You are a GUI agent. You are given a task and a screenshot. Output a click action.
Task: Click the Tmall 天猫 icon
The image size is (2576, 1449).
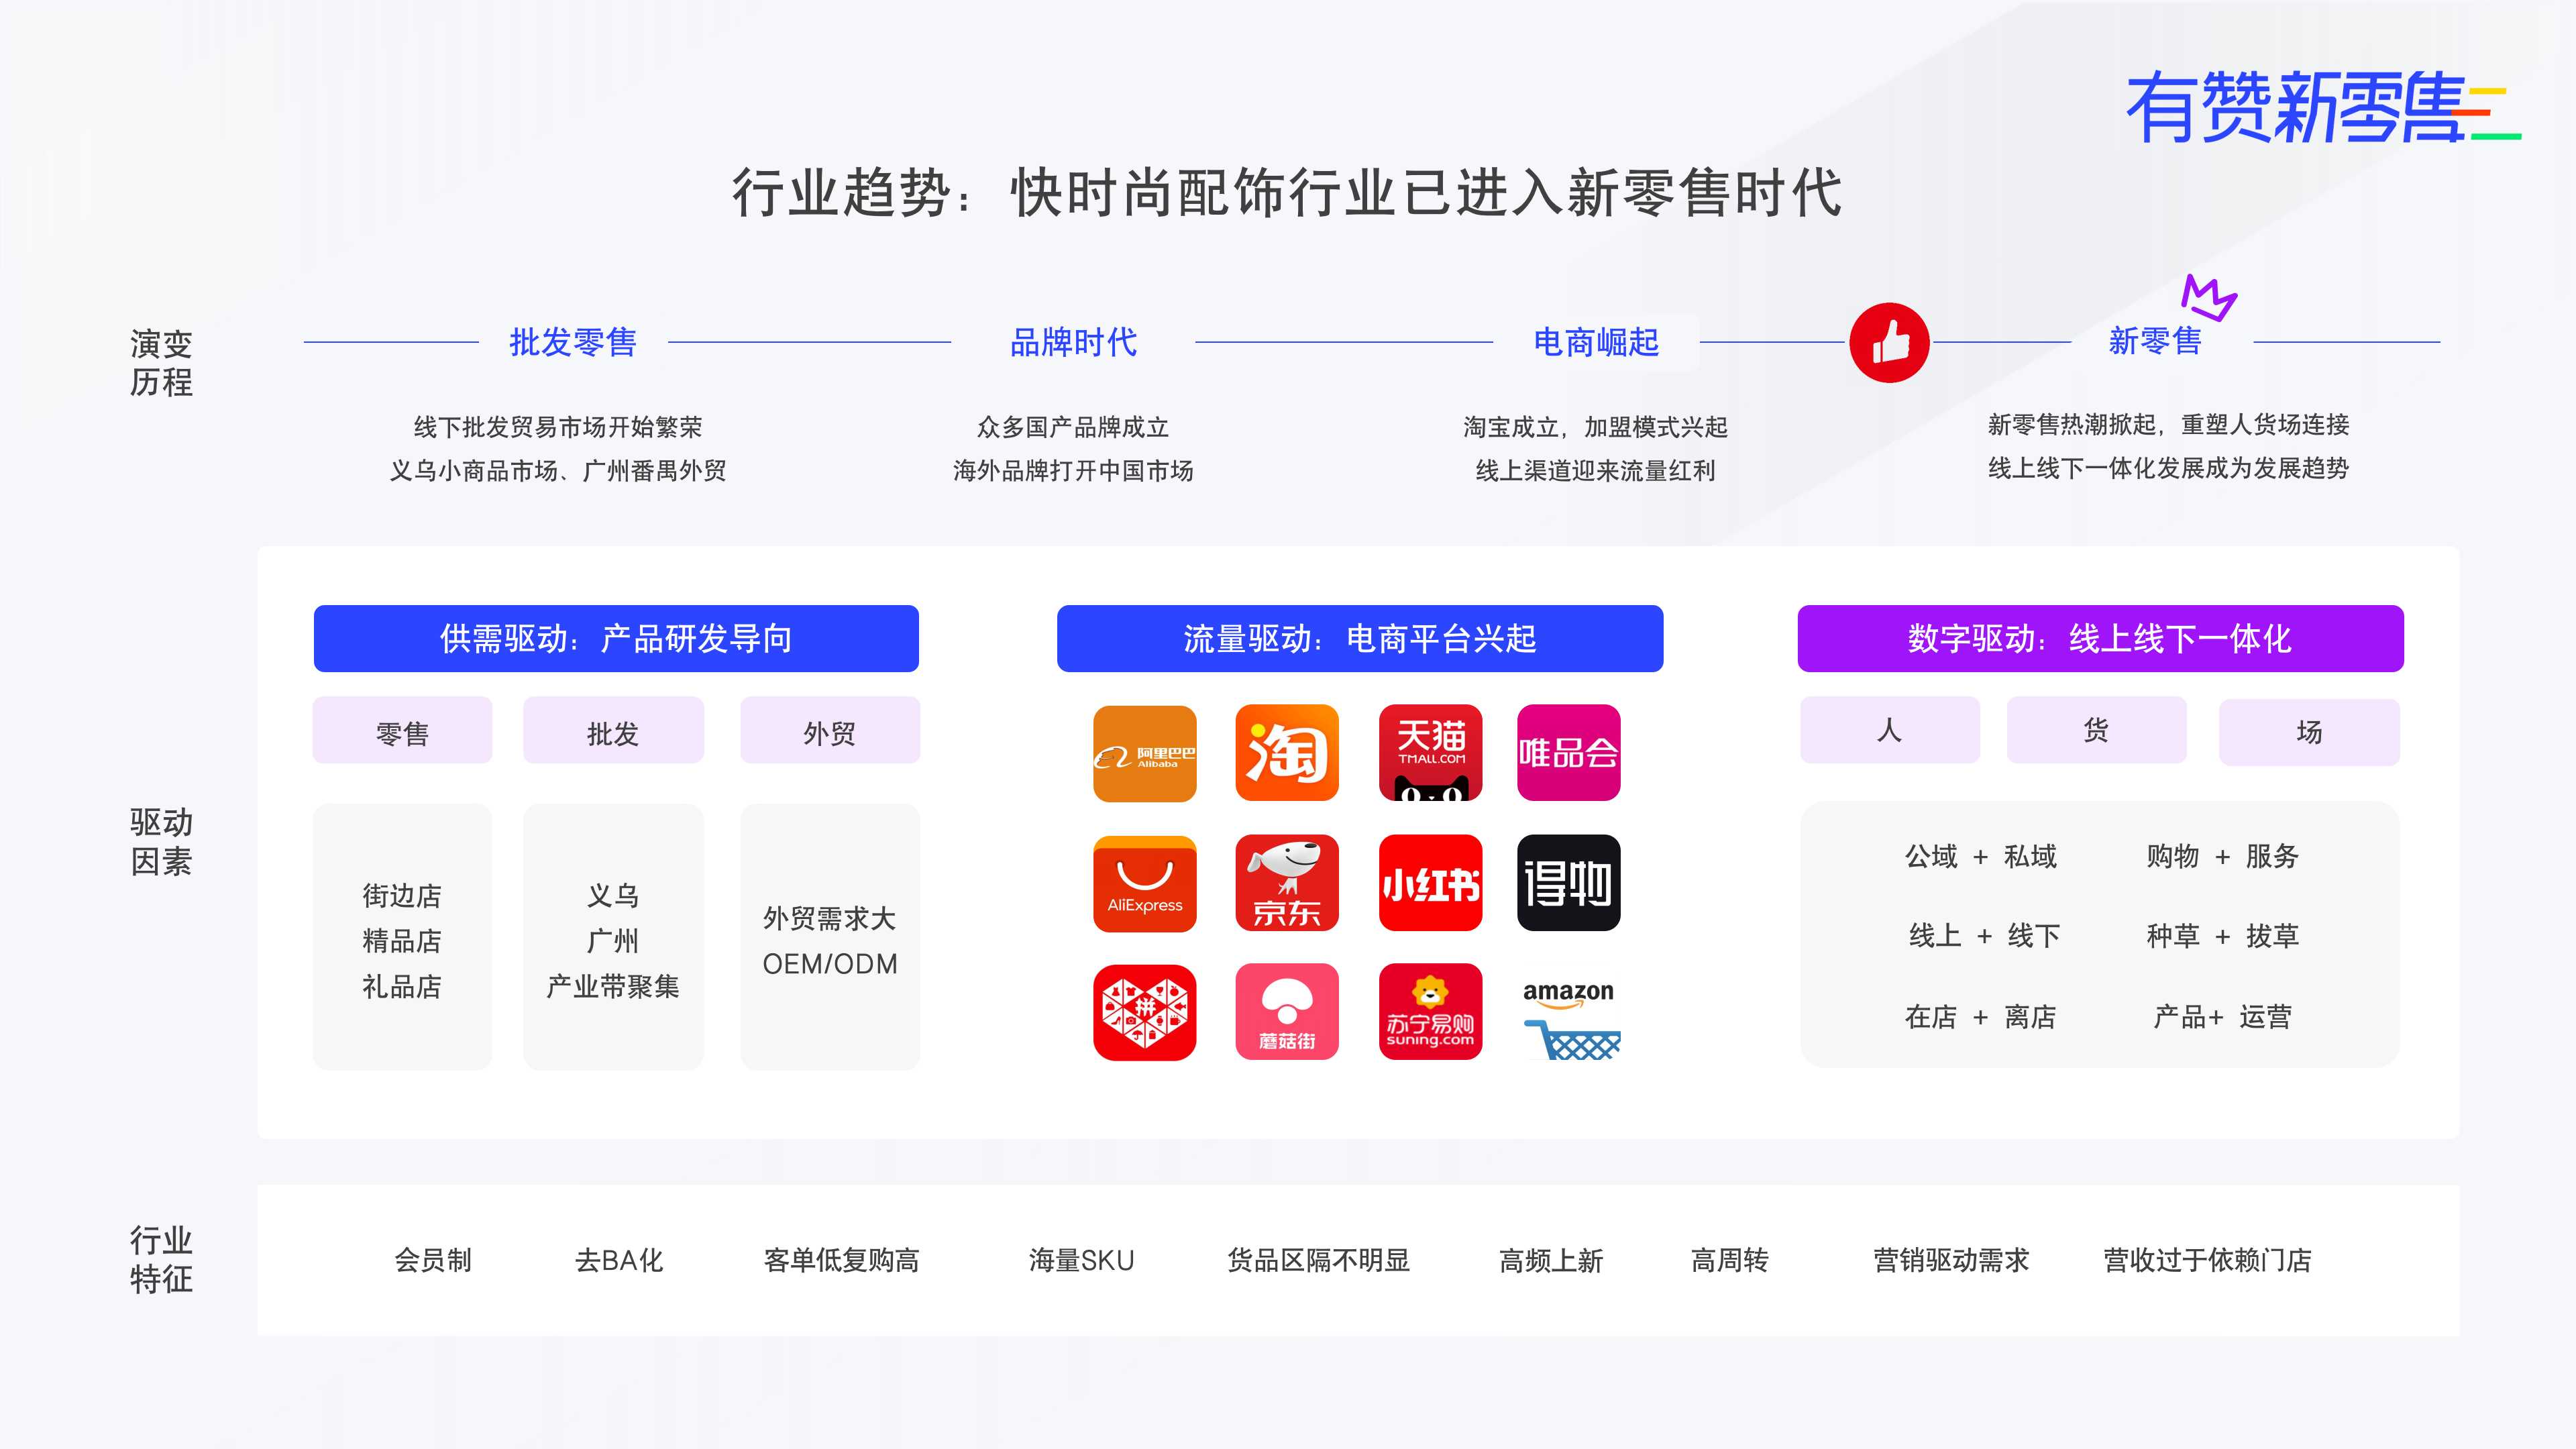click(1430, 753)
